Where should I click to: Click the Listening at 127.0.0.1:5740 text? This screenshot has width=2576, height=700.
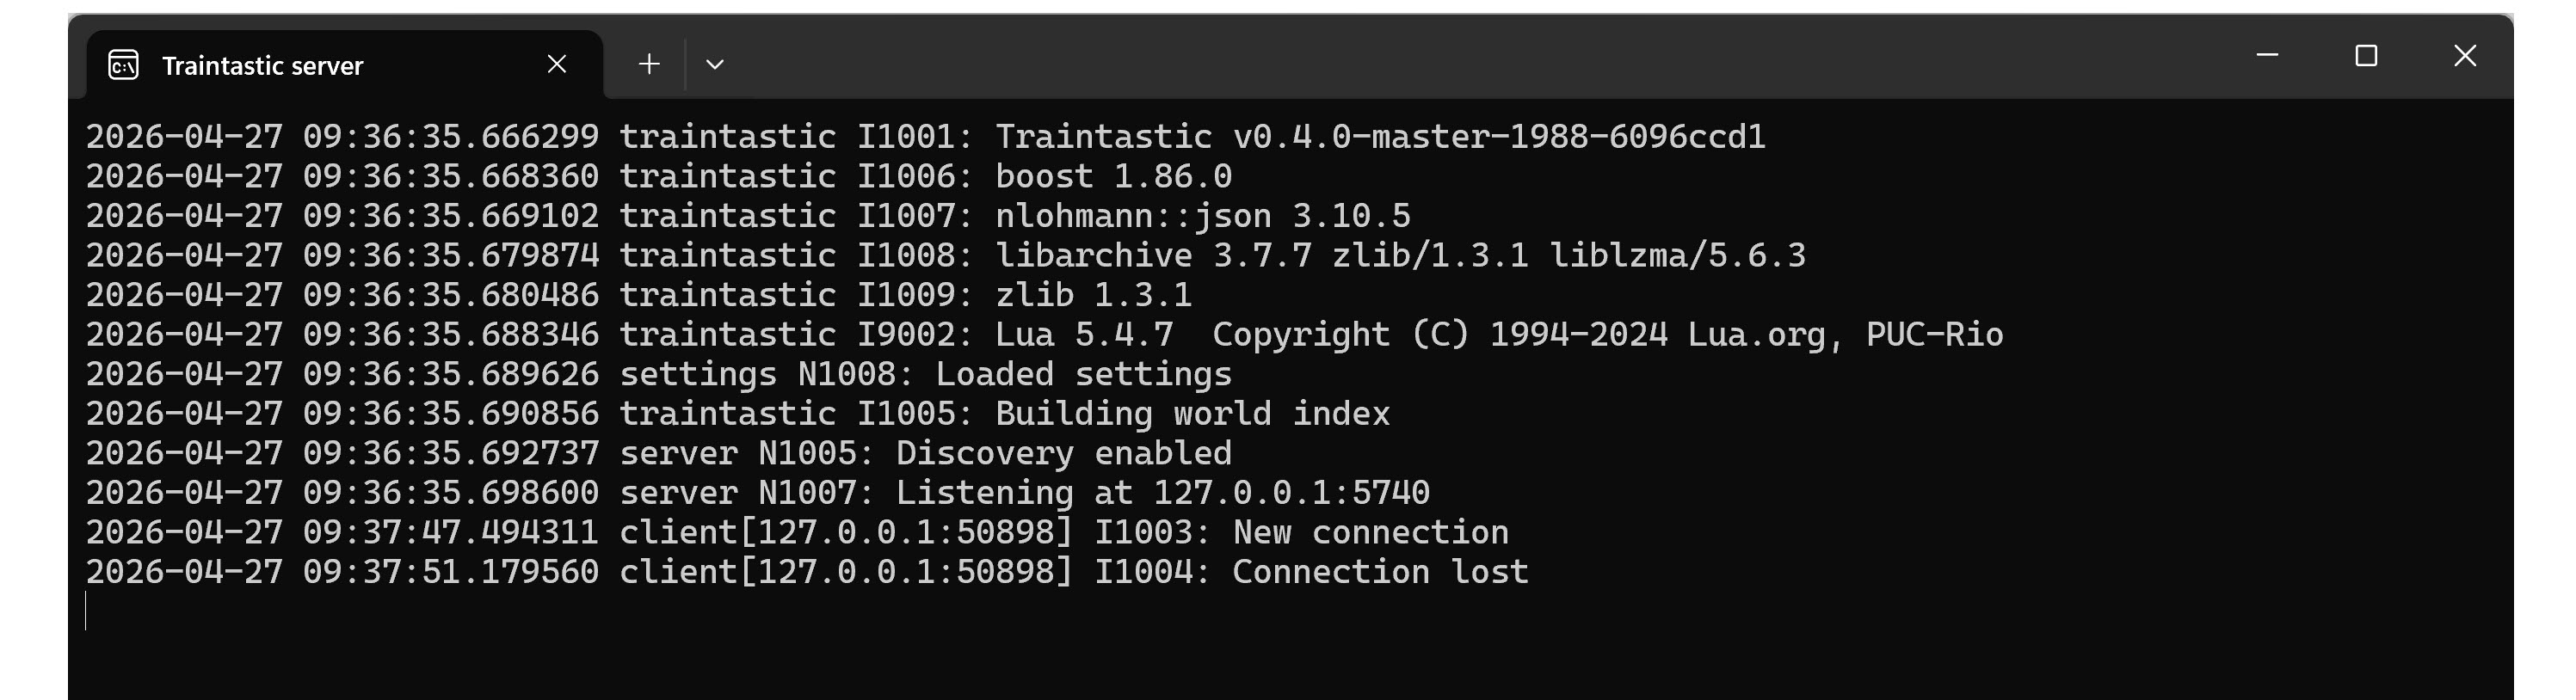1163,493
